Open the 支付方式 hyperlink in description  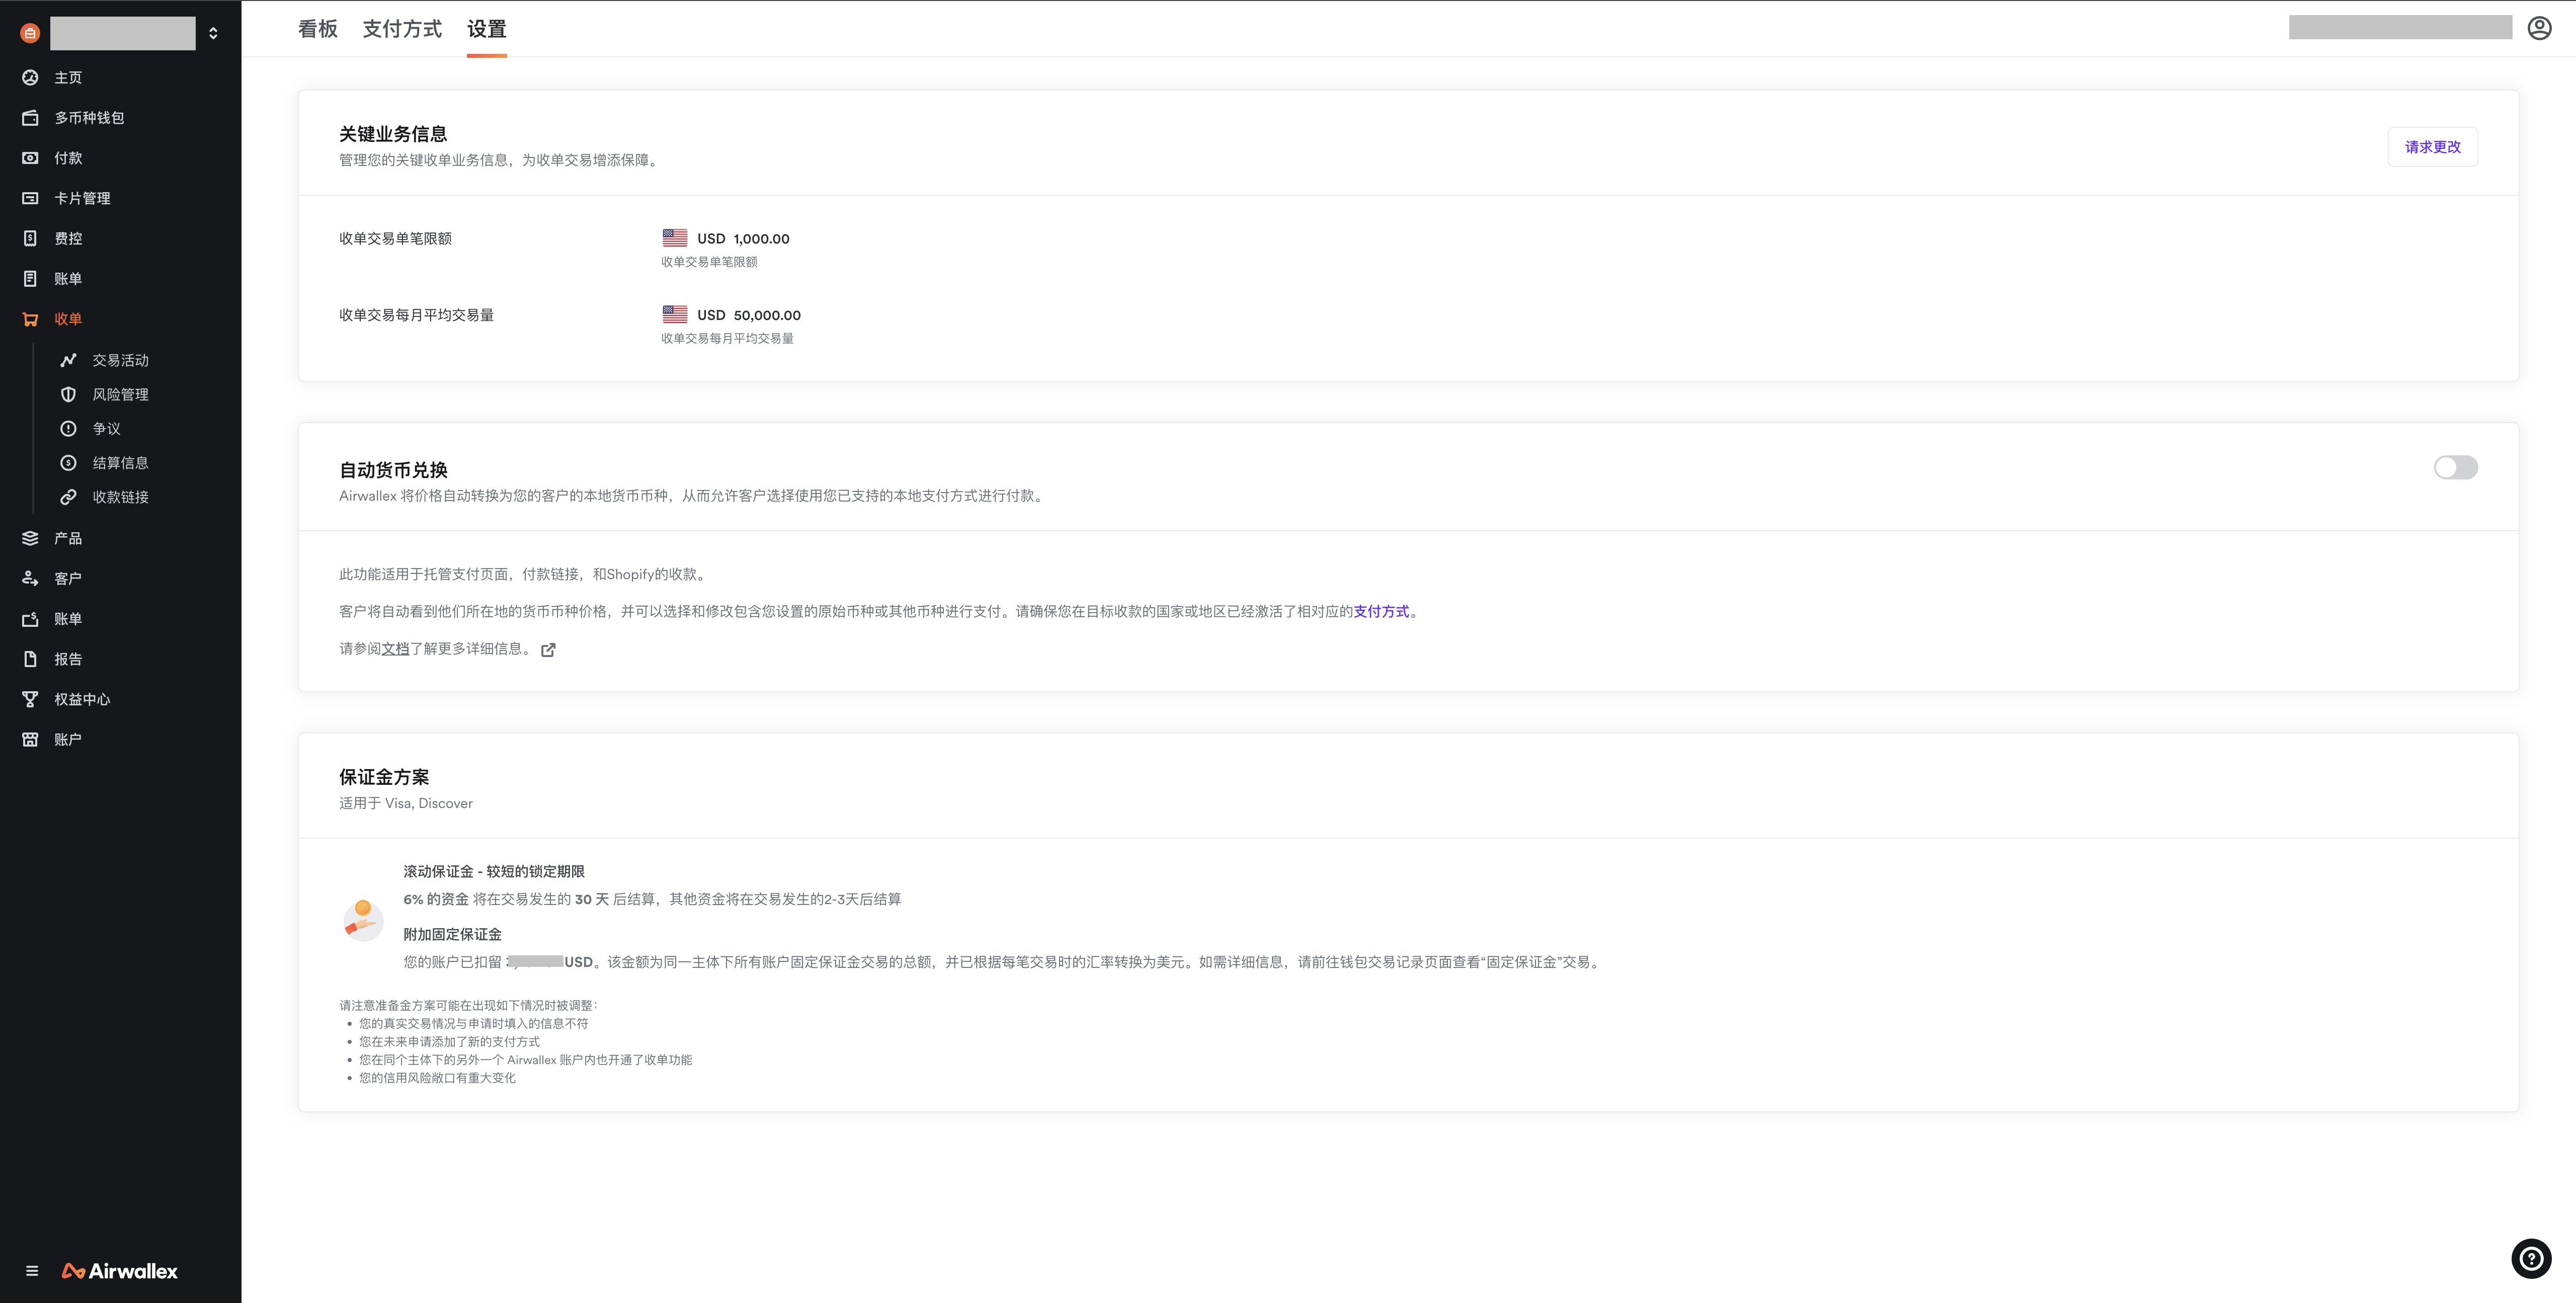coord(1381,612)
